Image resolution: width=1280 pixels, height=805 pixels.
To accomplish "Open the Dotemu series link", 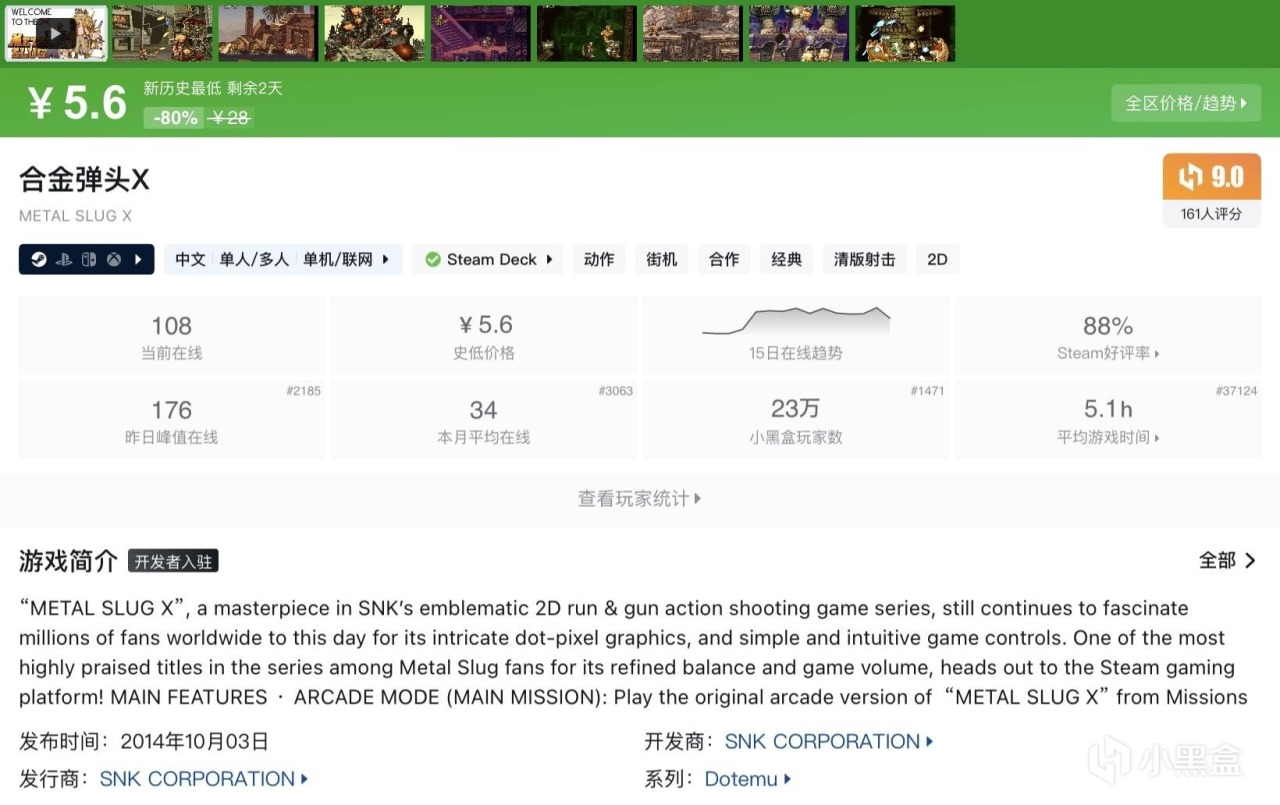I will pos(748,778).
